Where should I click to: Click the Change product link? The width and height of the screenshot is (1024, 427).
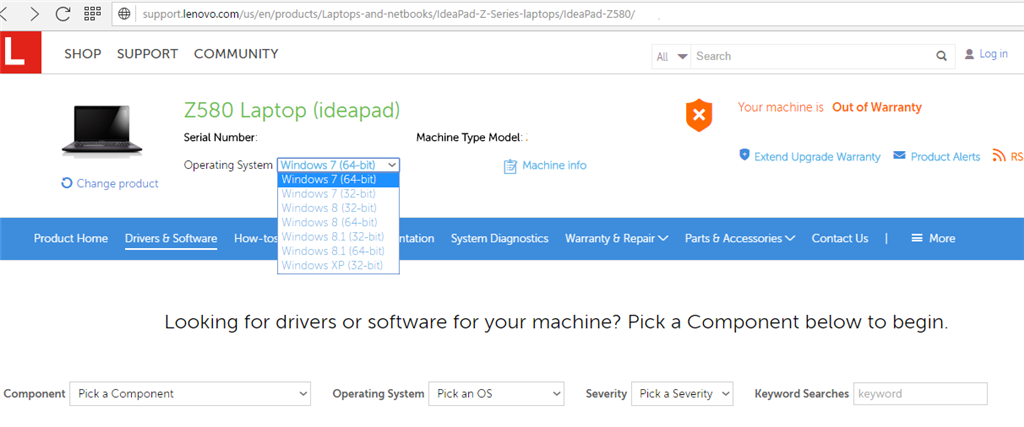(x=118, y=183)
